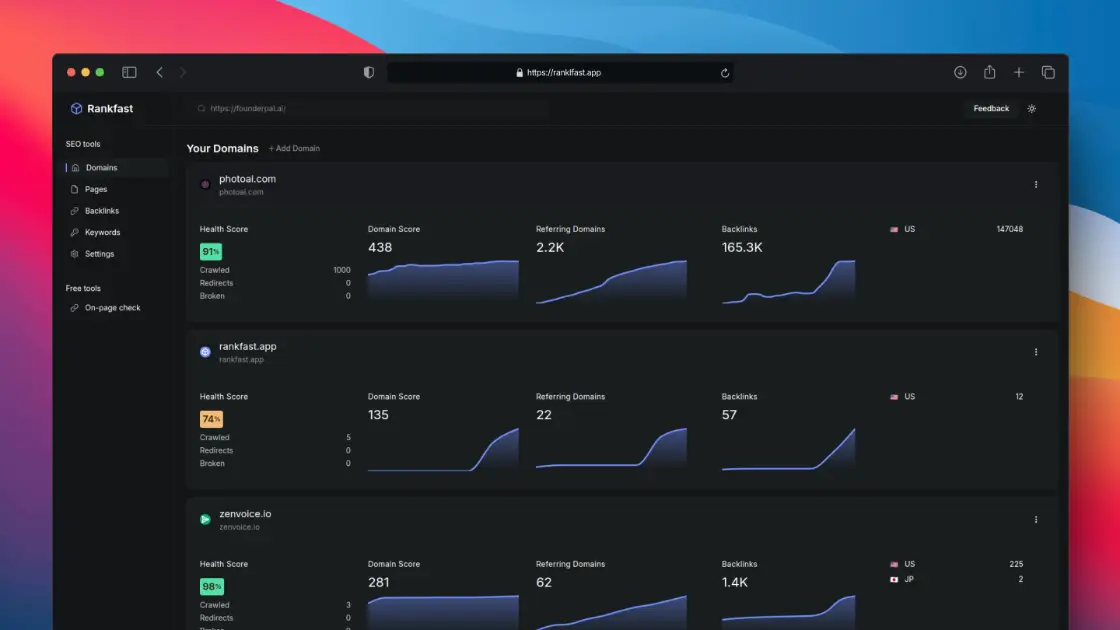The width and height of the screenshot is (1120, 630).
Task: Click the Safari share icon
Action: (x=989, y=71)
